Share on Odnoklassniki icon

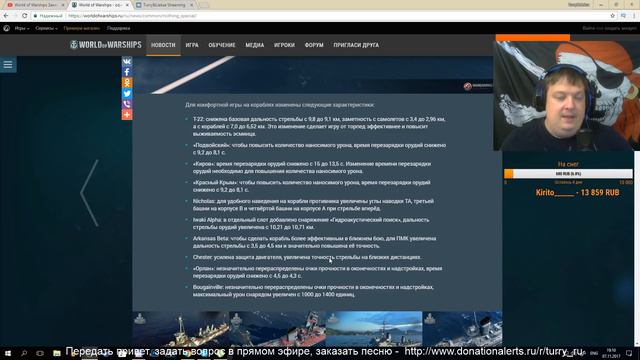(x=127, y=83)
